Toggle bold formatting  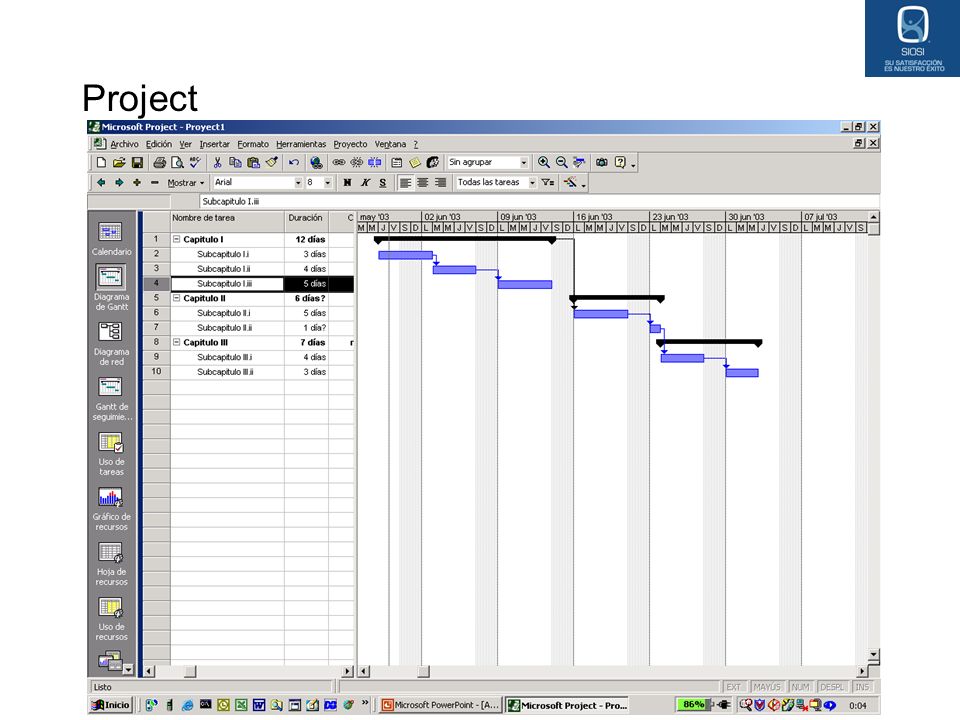347,182
